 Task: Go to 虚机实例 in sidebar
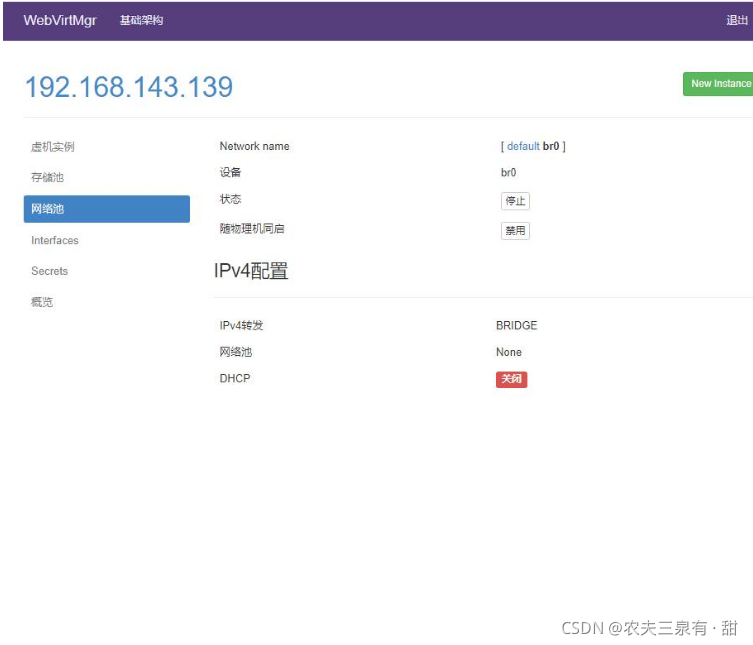tap(53, 146)
